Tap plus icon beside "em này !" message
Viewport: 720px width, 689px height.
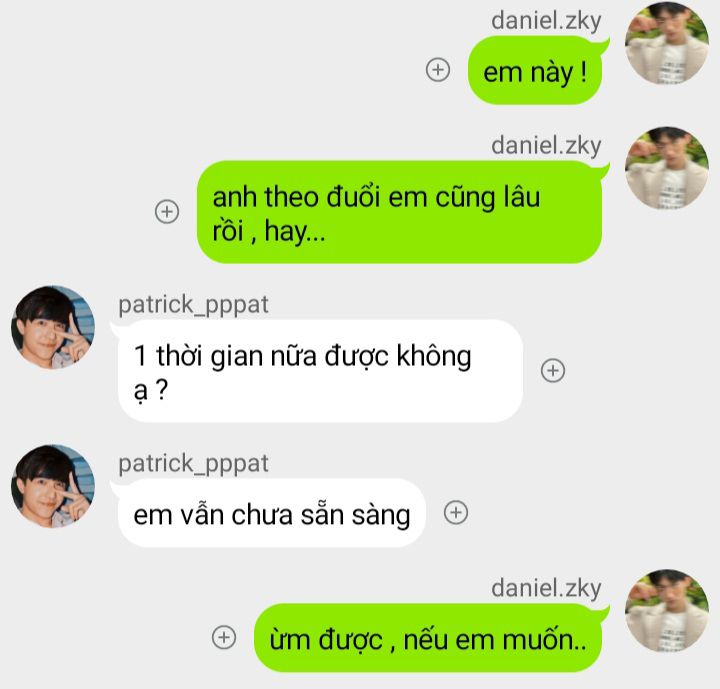[438, 70]
